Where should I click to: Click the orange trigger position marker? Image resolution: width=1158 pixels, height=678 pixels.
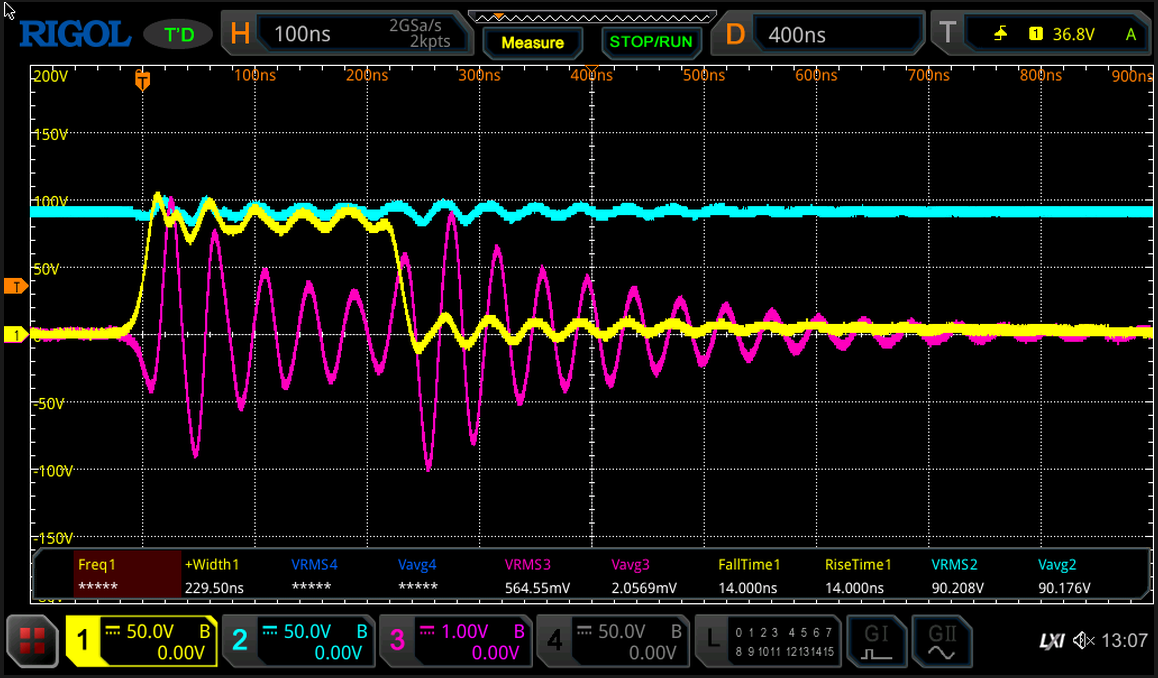[143, 81]
